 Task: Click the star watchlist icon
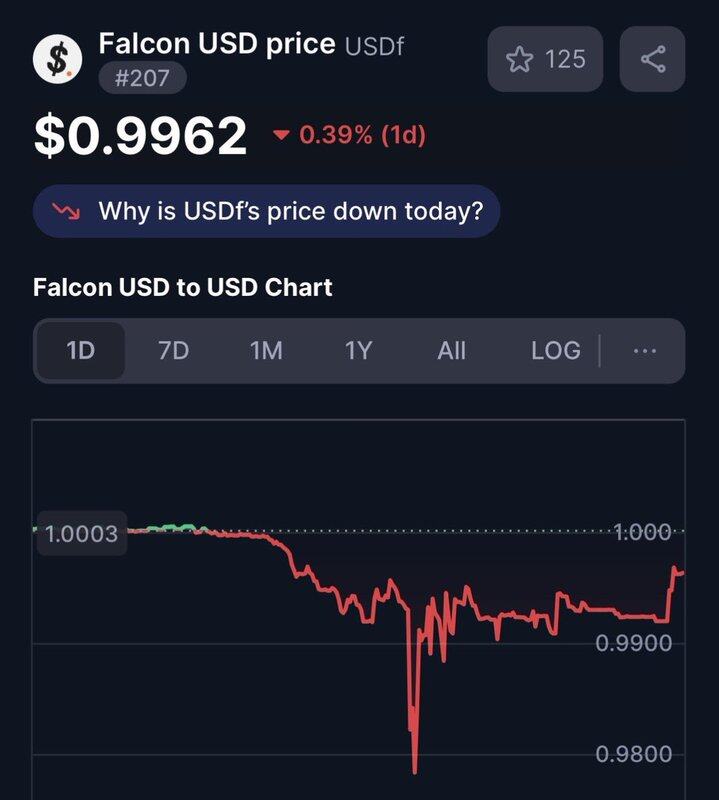(x=519, y=59)
